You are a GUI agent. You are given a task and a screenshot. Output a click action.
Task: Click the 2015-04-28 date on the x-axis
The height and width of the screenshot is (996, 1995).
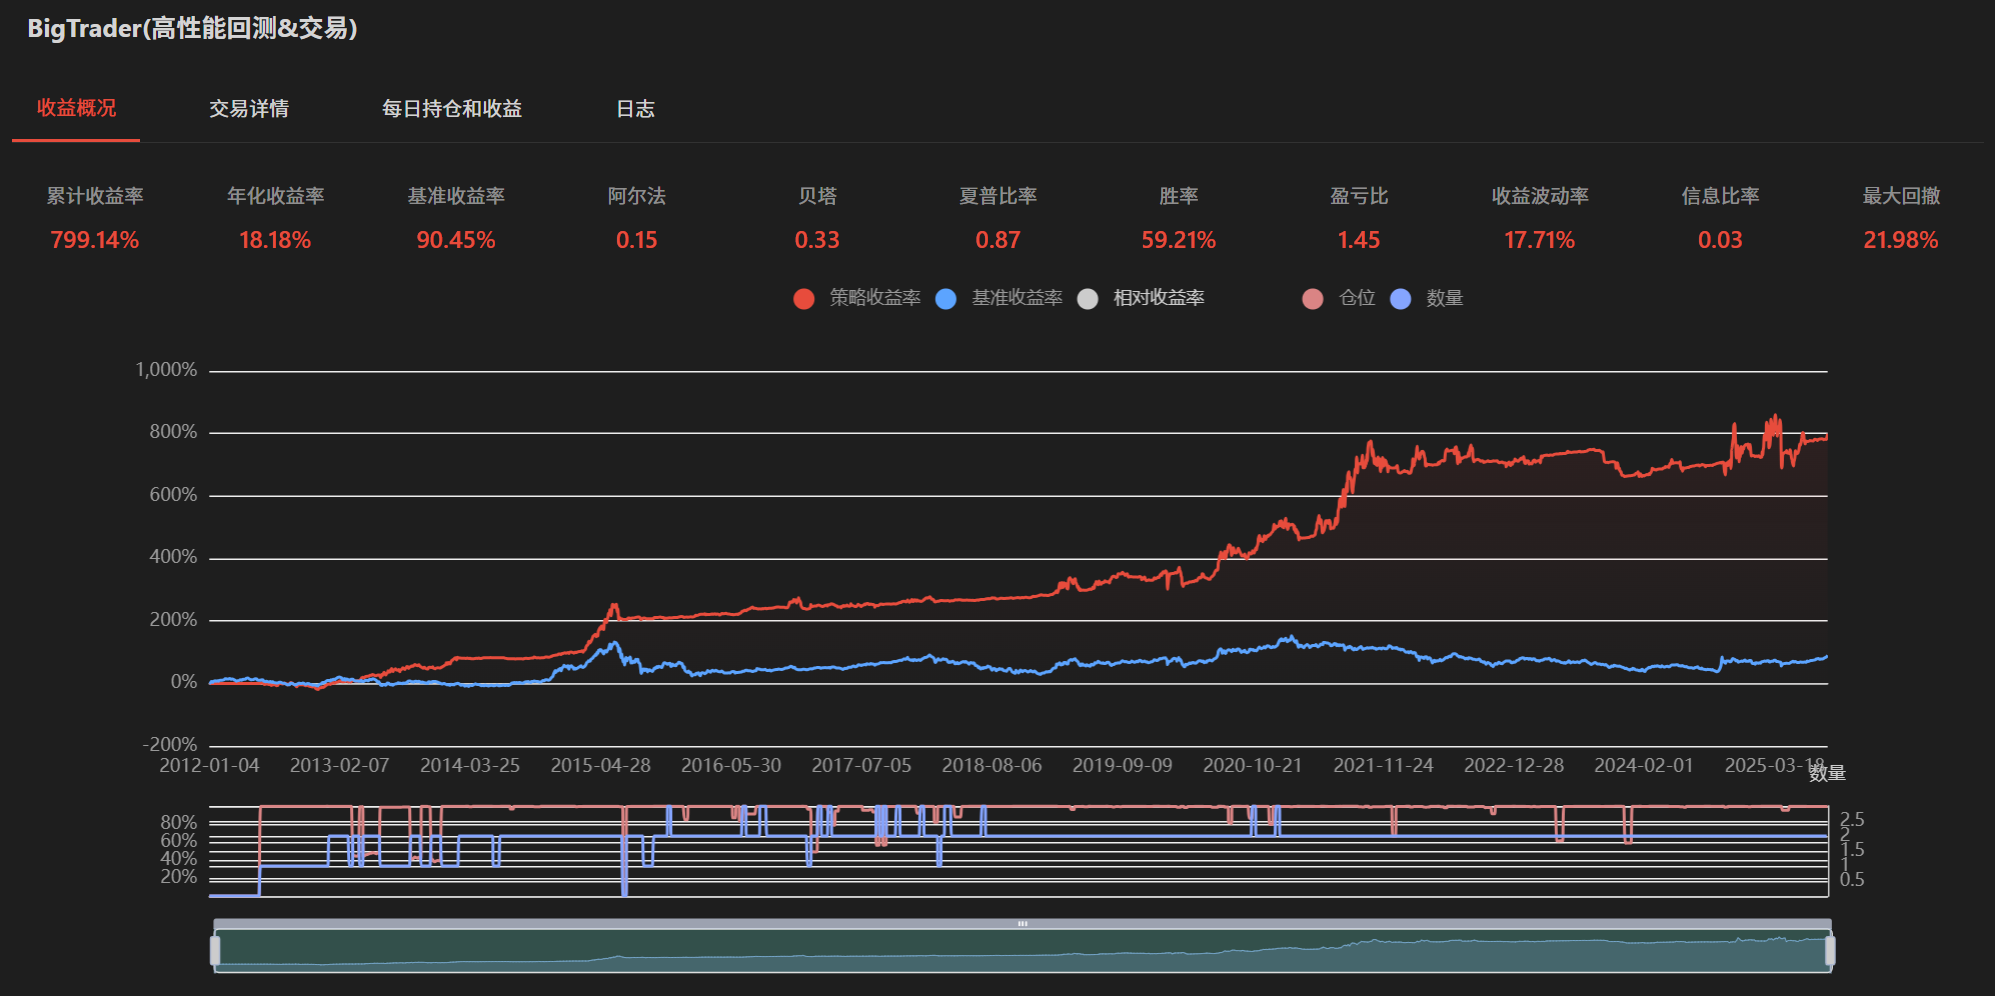tap(600, 765)
